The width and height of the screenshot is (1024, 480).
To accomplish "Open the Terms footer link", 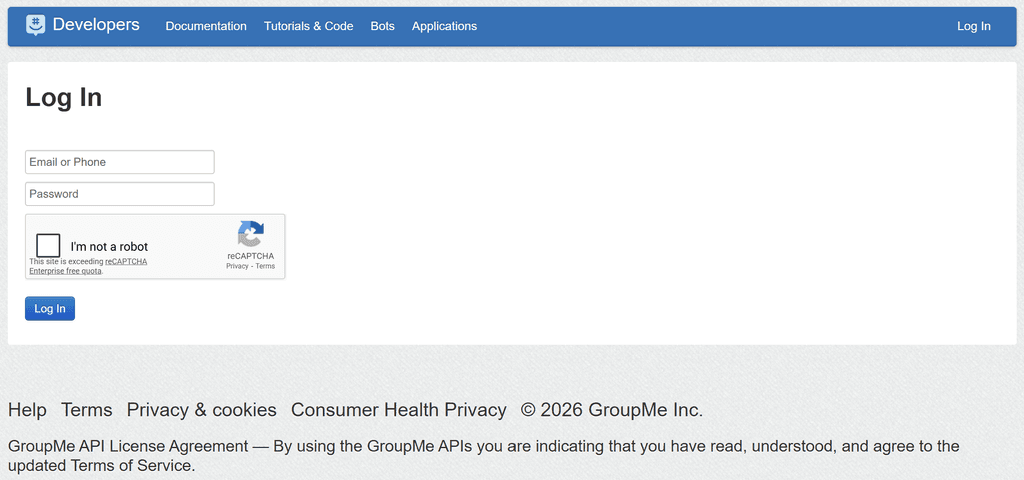I will [87, 410].
